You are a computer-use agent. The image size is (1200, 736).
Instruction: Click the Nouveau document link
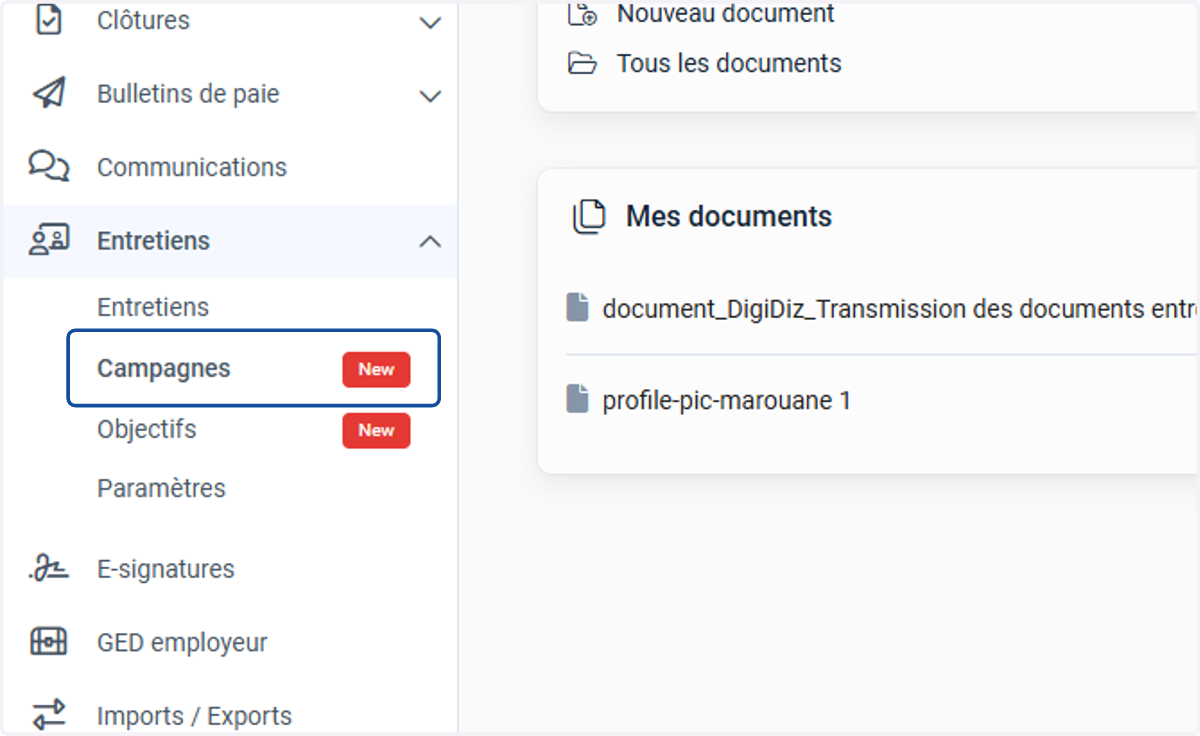click(x=726, y=14)
